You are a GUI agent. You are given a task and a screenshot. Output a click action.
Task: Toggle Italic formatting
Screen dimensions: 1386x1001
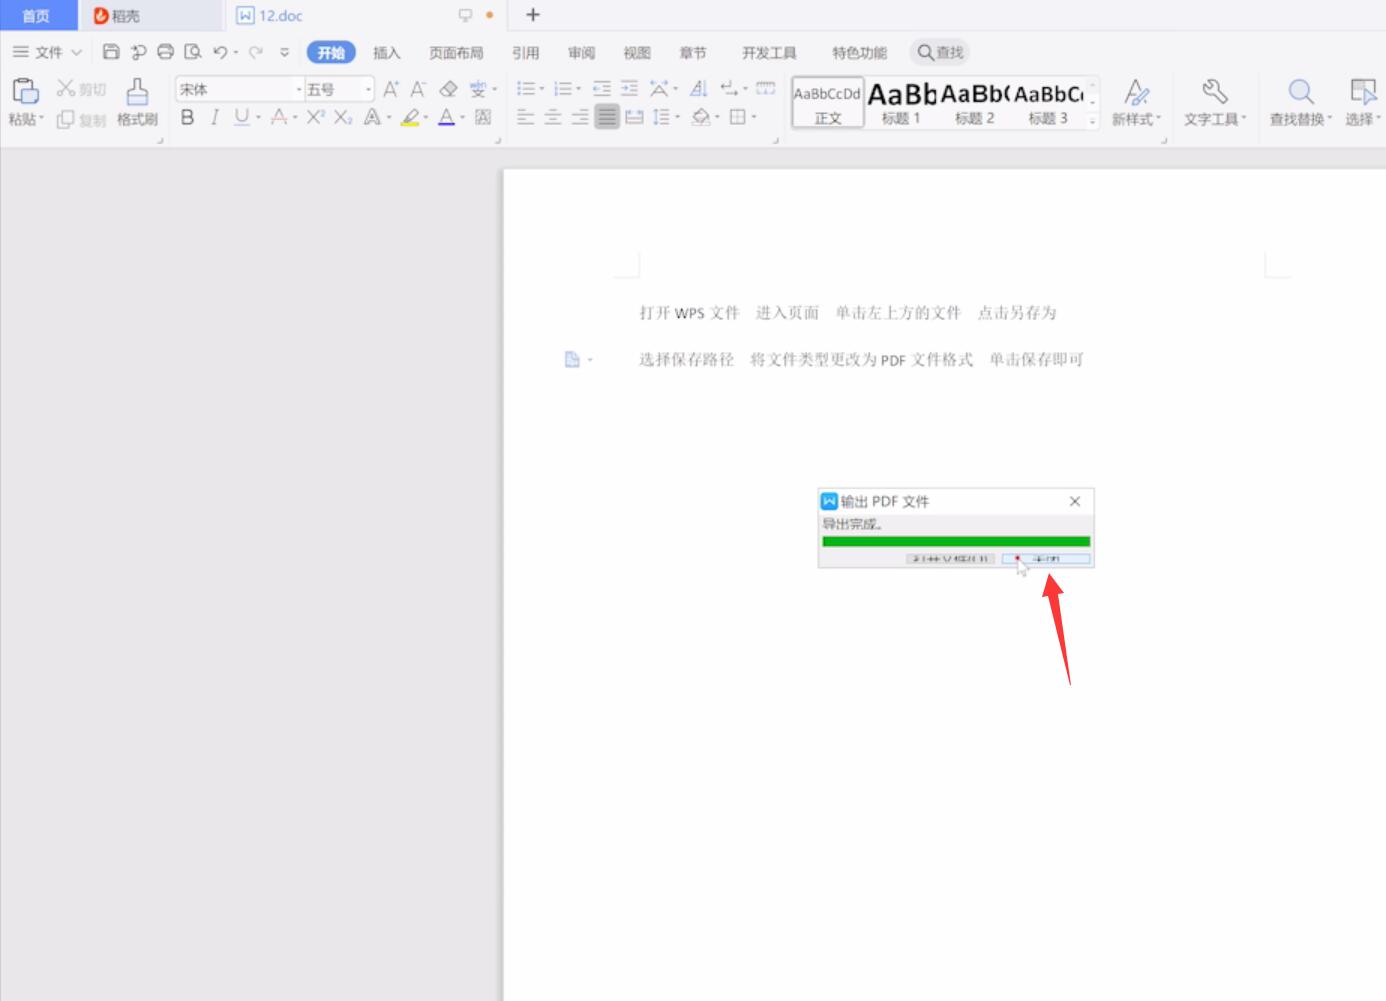(x=214, y=117)
